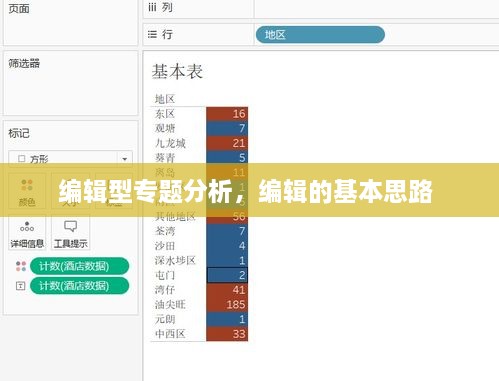Open the 工具提示 tooltip card
The height and width of the screenshot is (381, 499).
[70, 234]
